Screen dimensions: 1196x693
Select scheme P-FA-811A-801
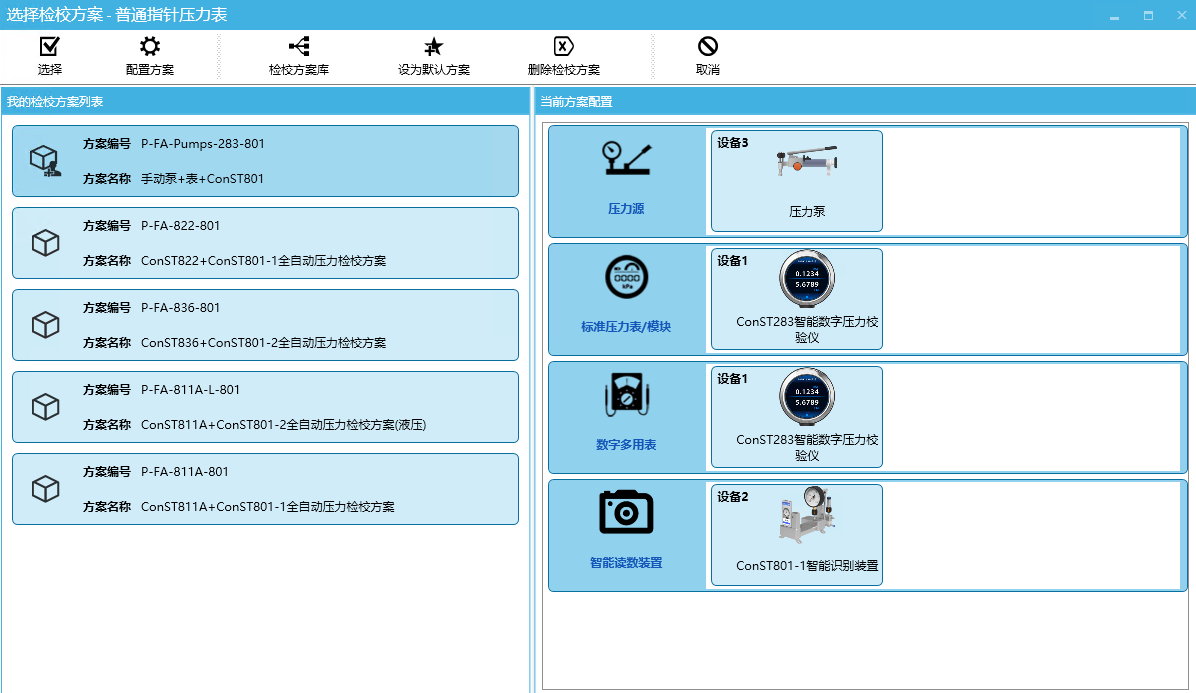pos(265,489)
